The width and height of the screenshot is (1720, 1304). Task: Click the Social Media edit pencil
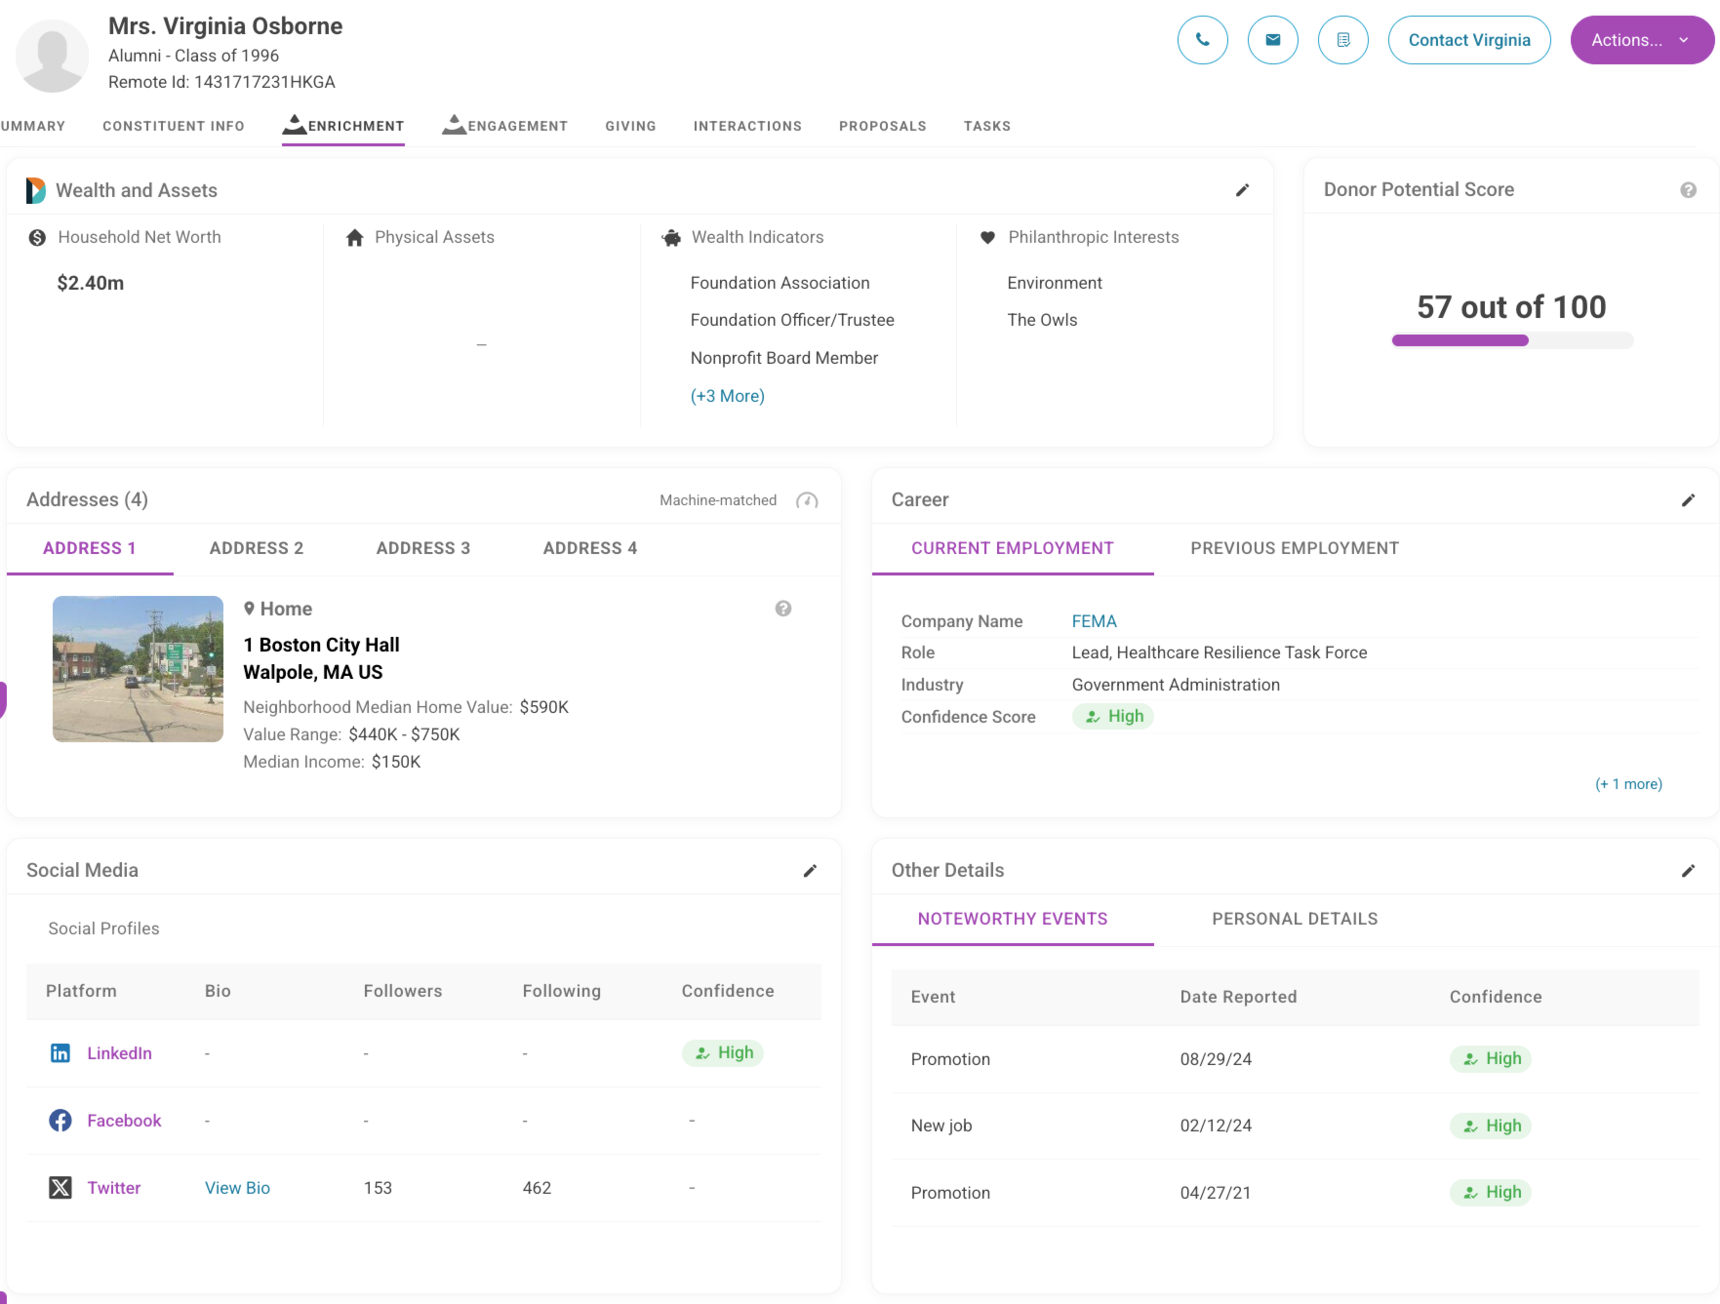(x=810, y=871)
